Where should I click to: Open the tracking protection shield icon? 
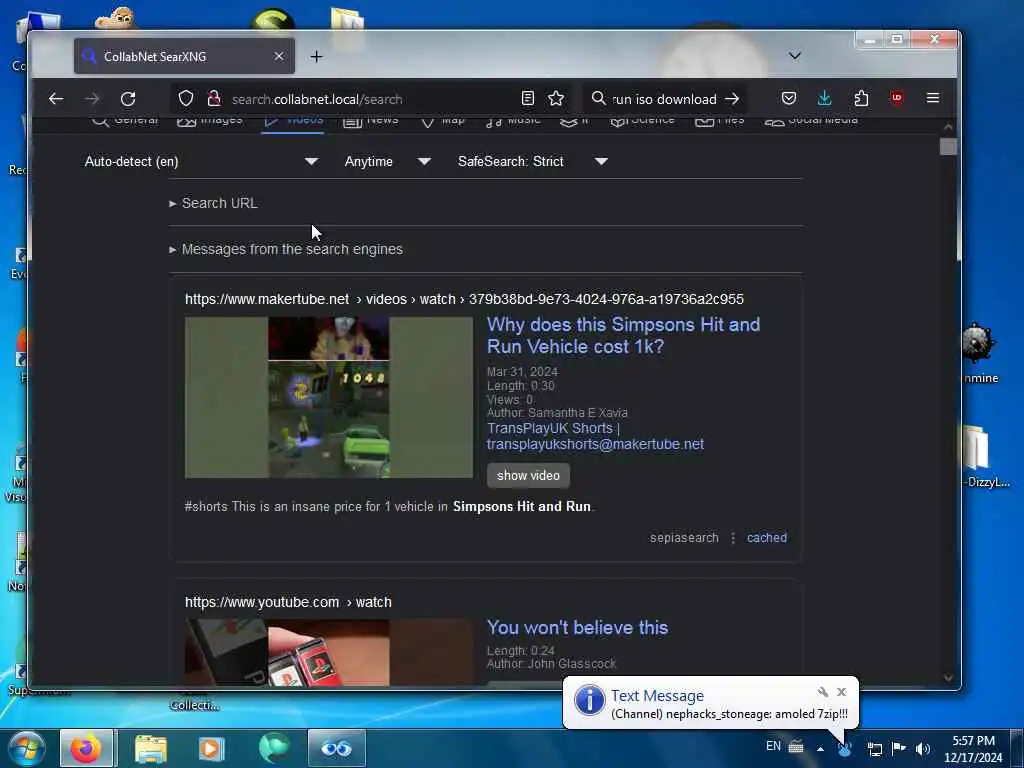tap(186, 99)
